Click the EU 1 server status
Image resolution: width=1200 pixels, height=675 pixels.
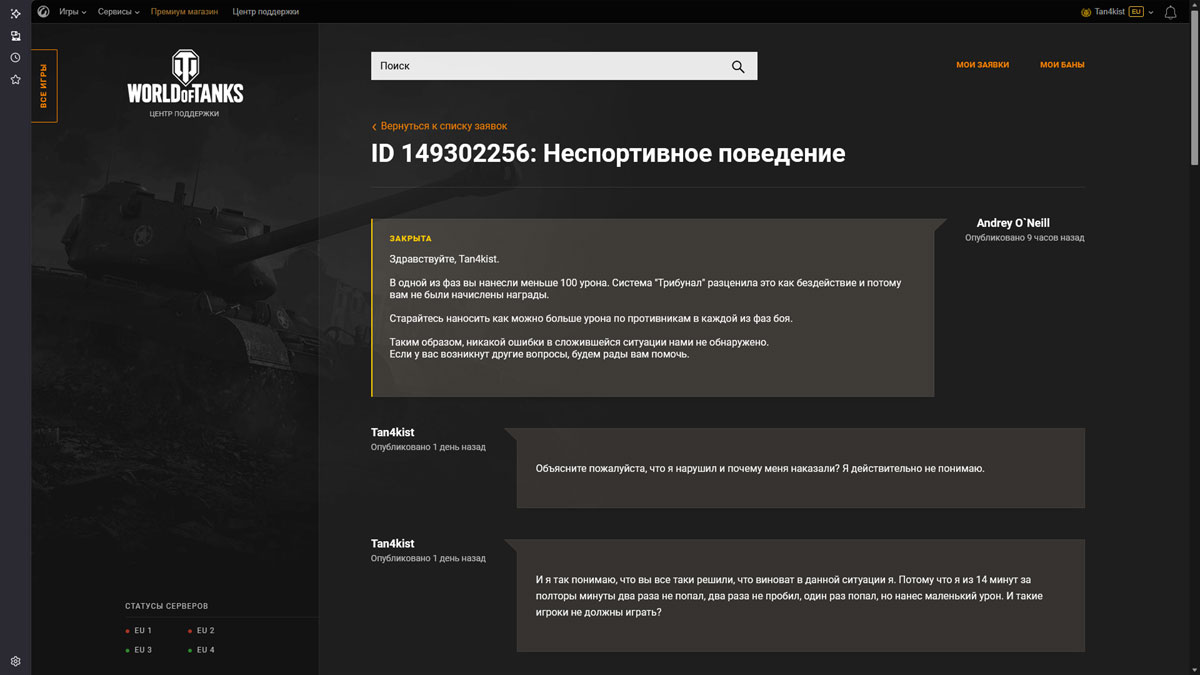(139, 631)
